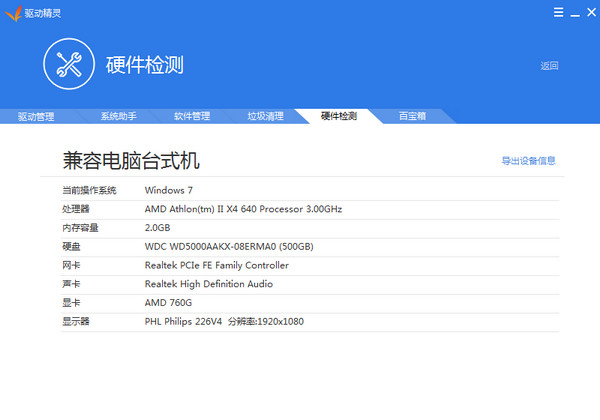The height and width of the screenshot is (420, 600).
Task: Open the 百宝箱 tab
Action: (413, 116)
